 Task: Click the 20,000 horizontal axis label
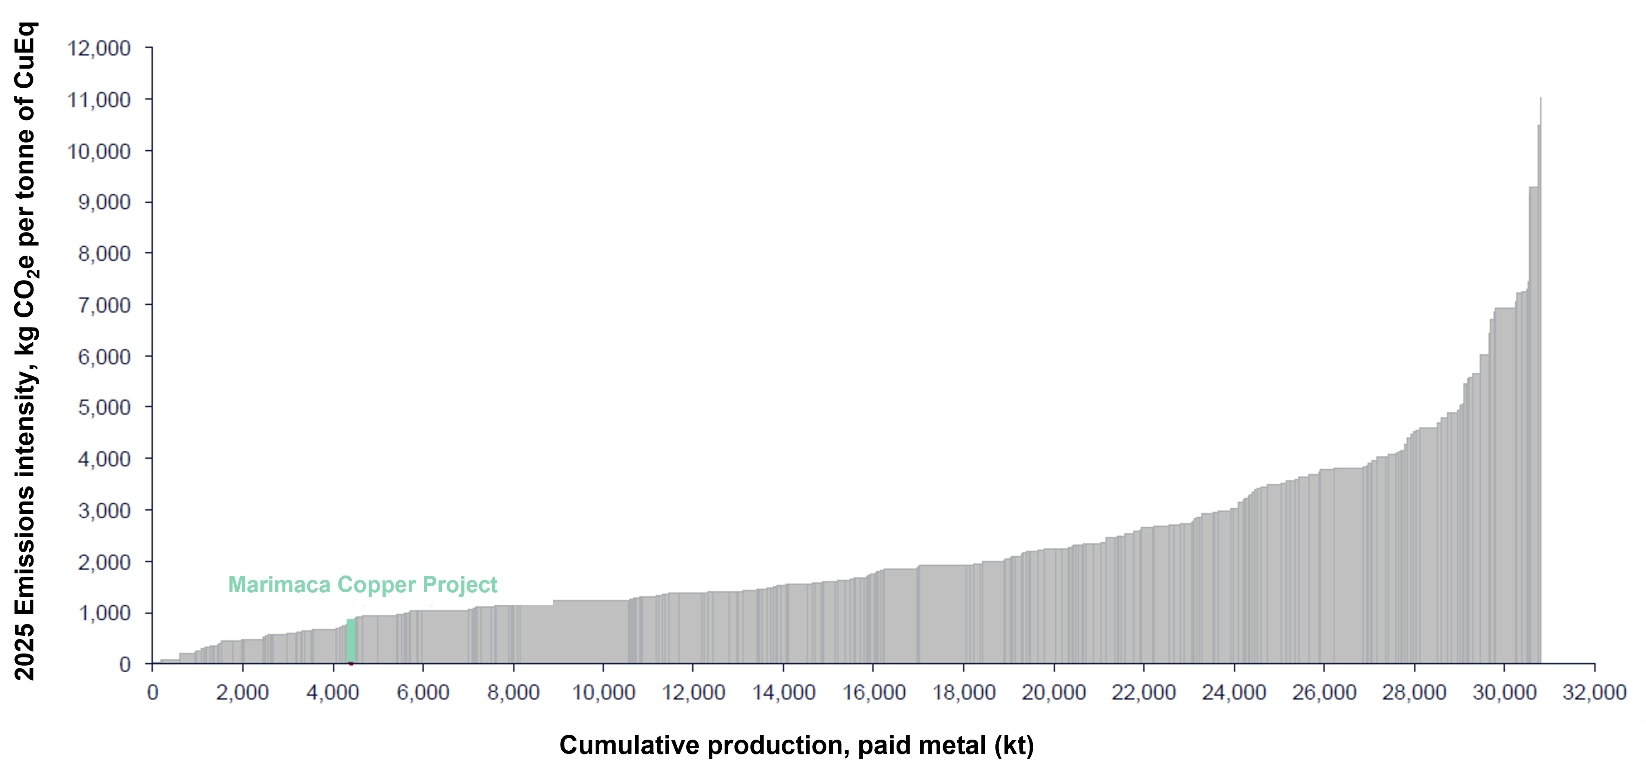click(1053, 693)
